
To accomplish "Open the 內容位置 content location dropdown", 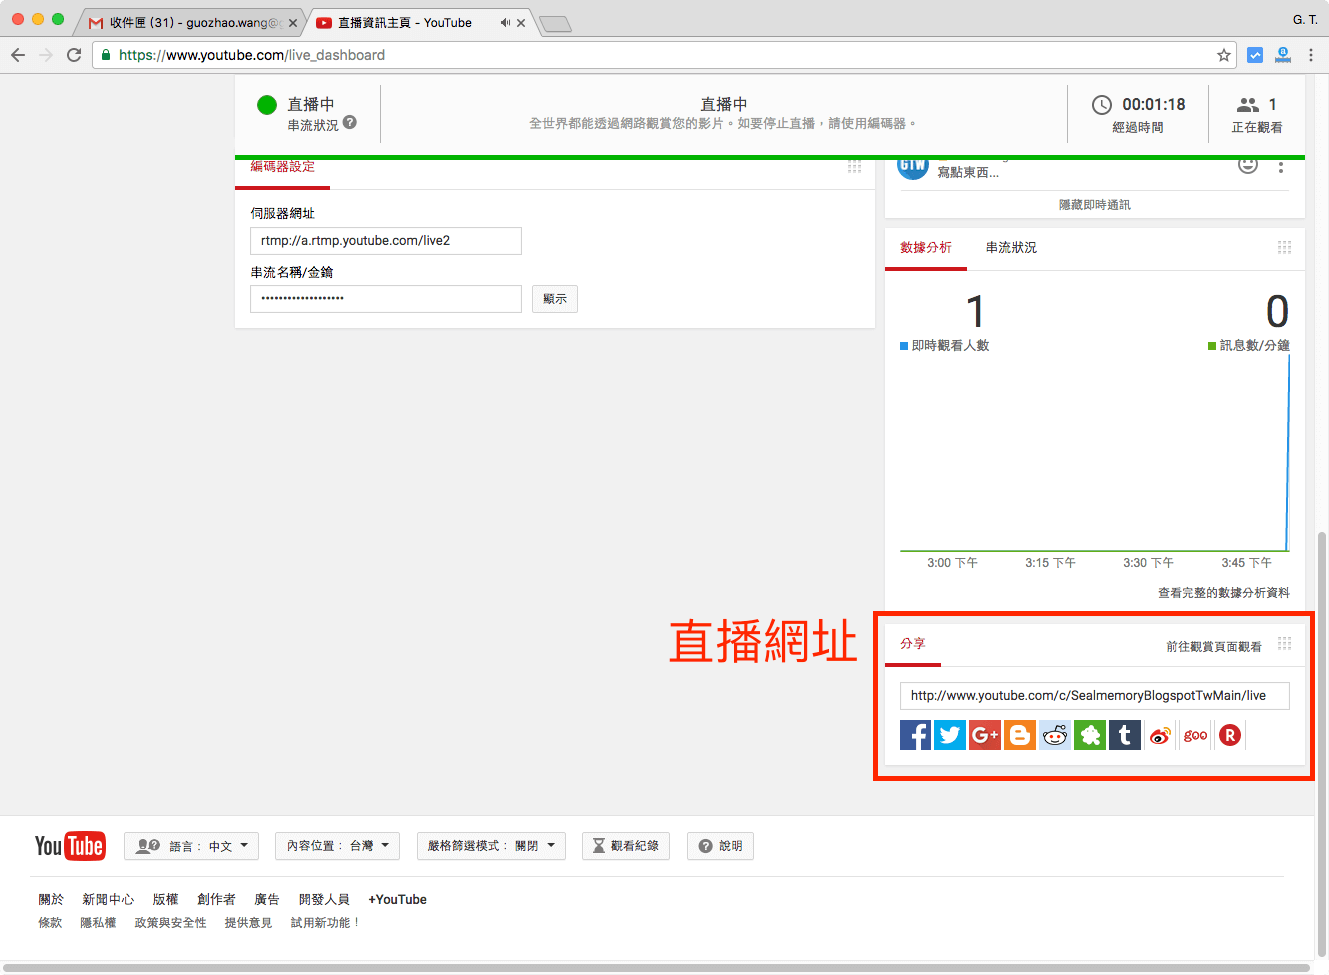I will coord(337,845).
